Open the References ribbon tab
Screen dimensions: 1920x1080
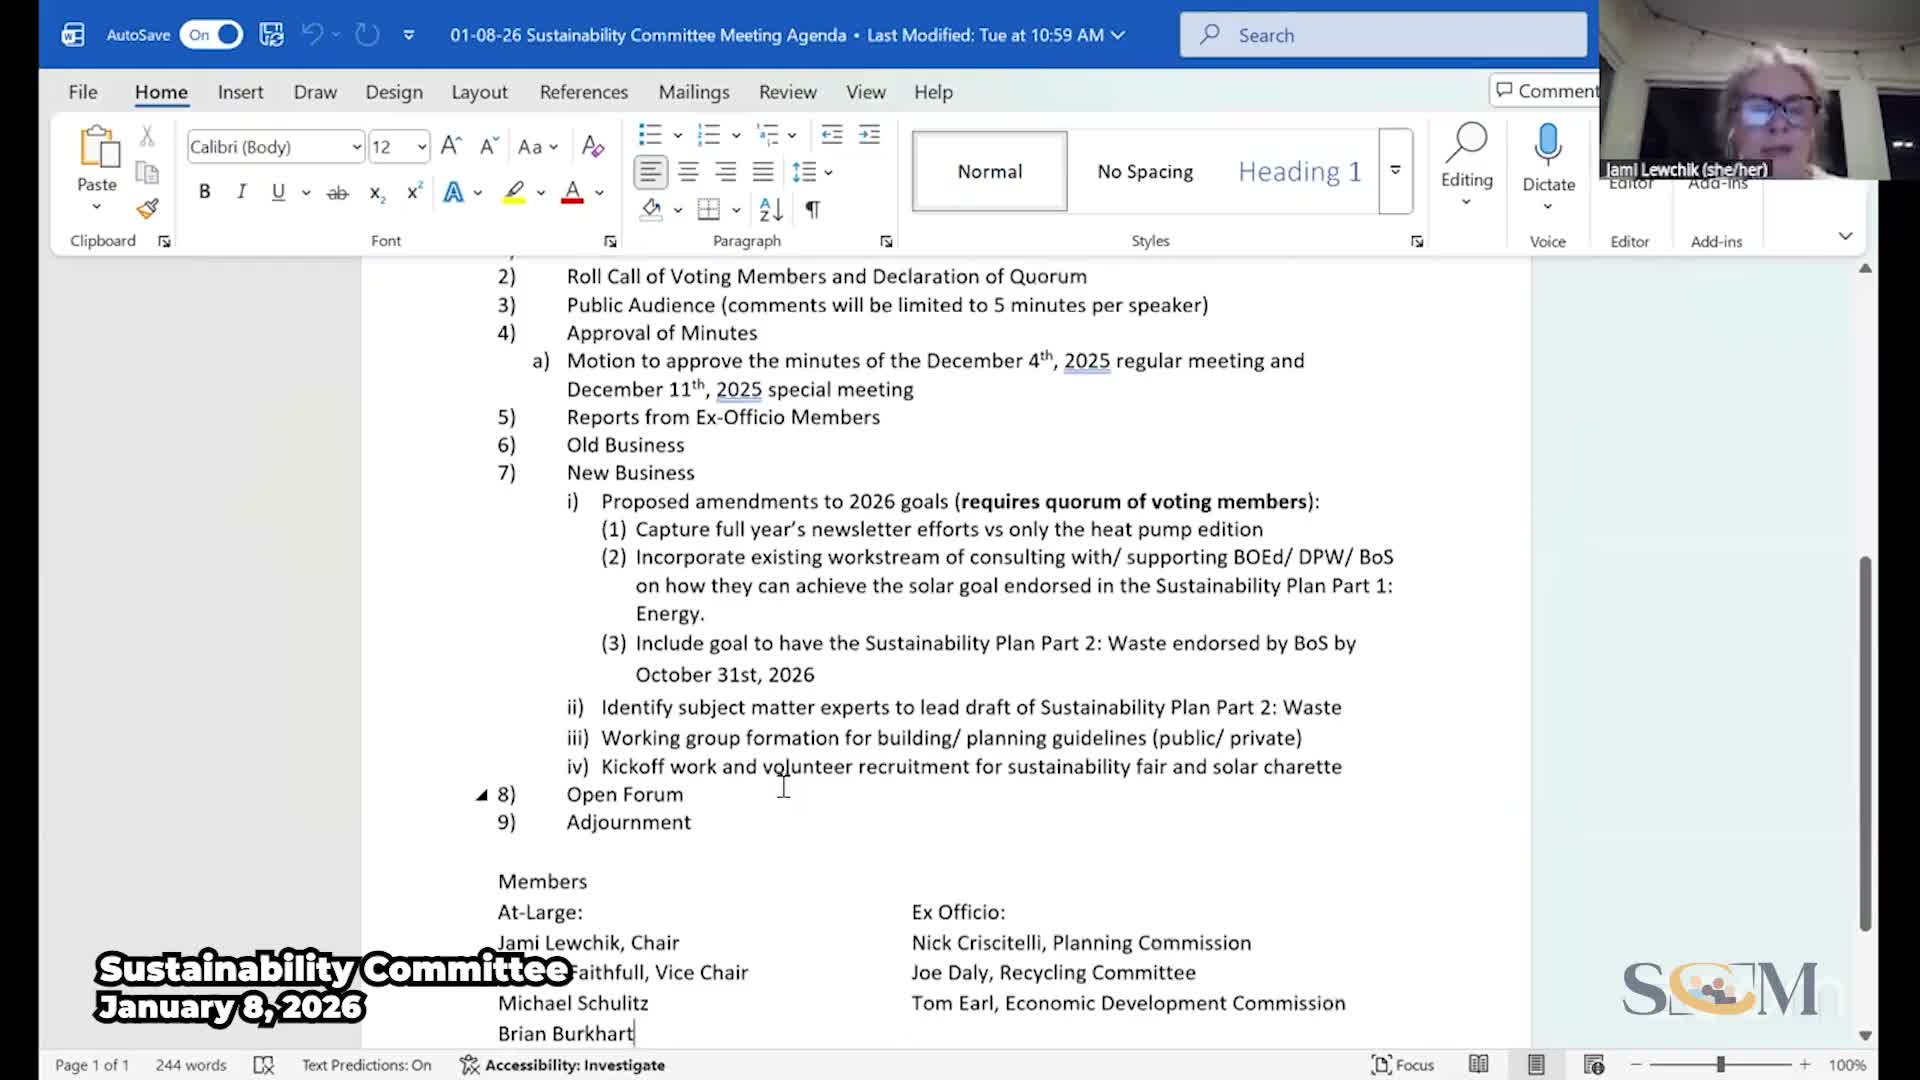583,92
